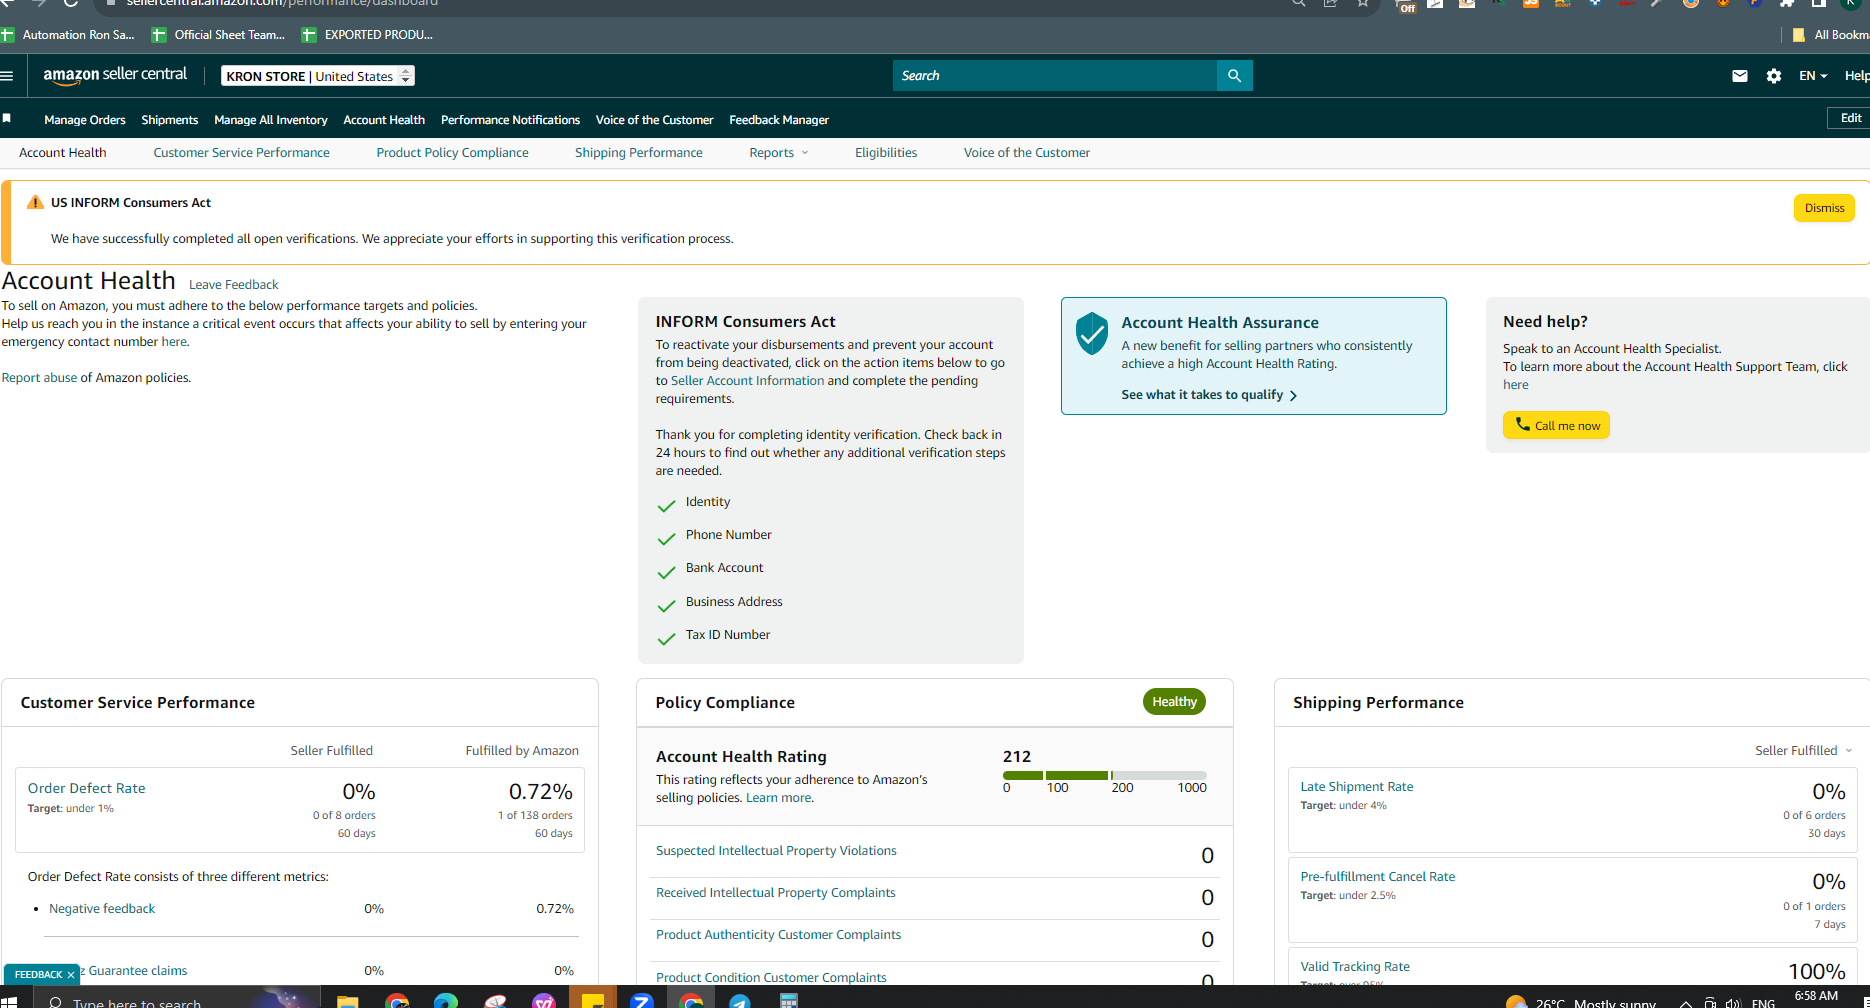The image size is (1870, 1008).
Task: Expand the Seller Fulfilled shipping dropdown
Action: pos(1804,751)
